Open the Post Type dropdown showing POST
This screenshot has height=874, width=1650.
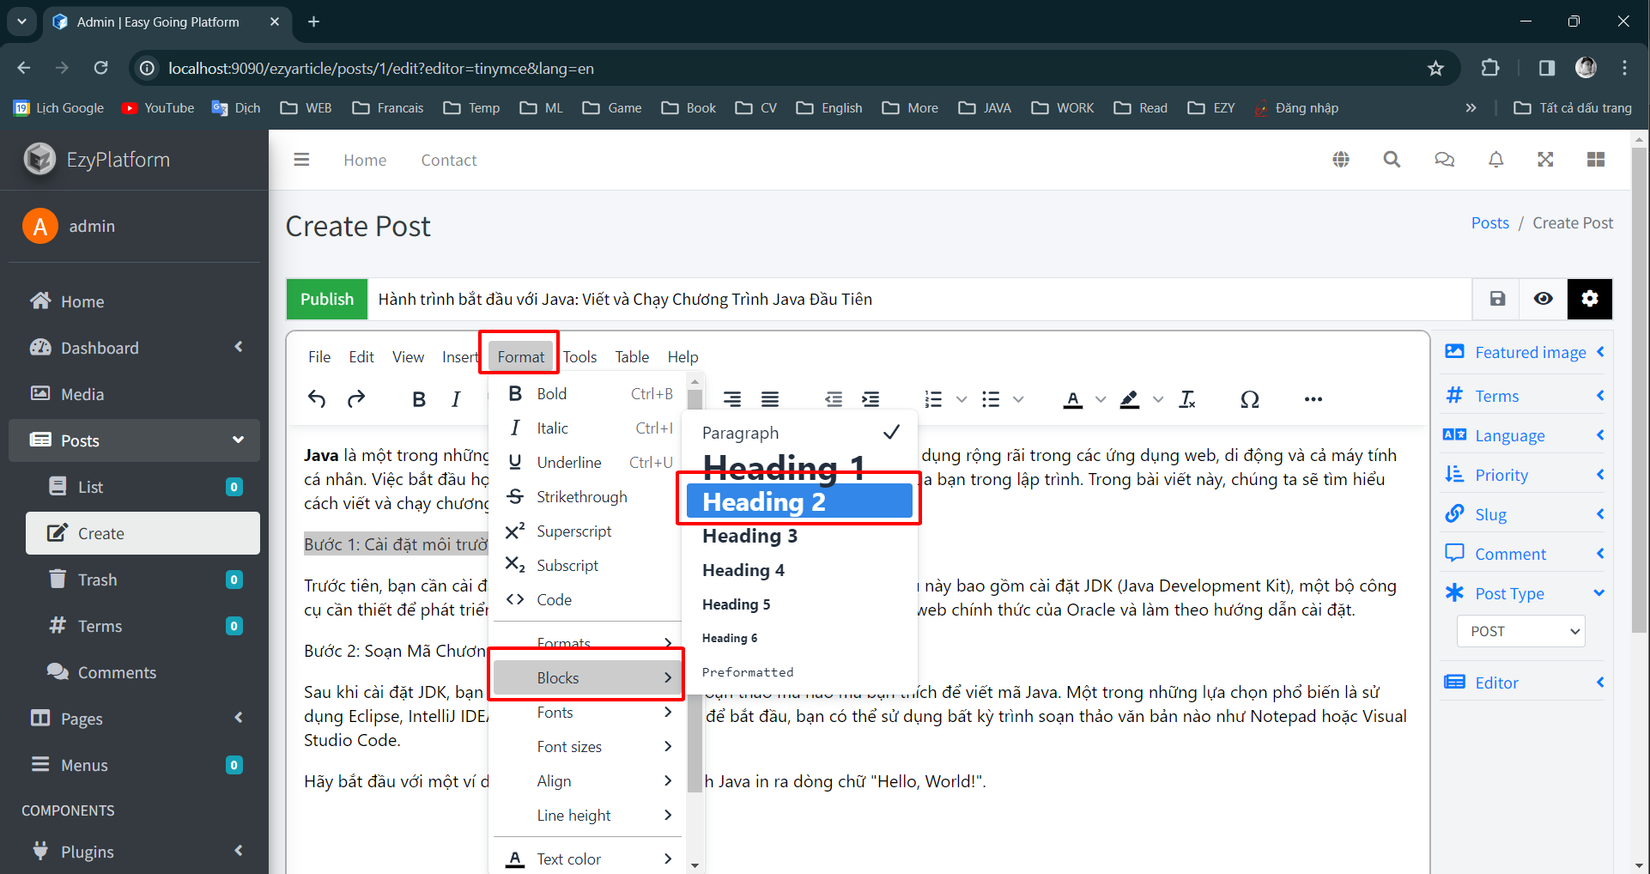point(1521,631)
